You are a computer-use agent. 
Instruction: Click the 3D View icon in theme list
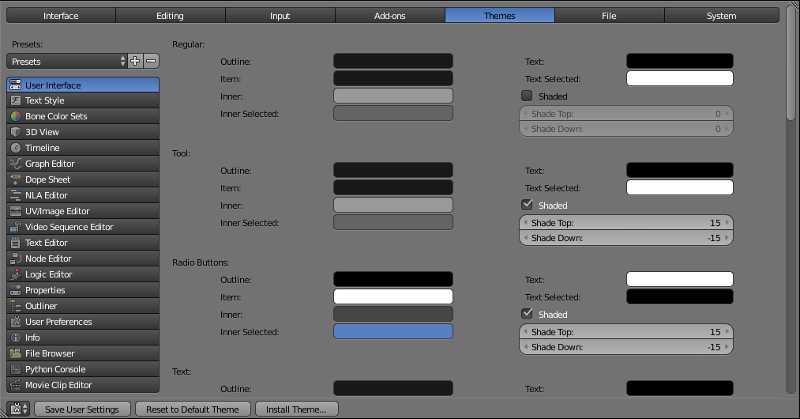pos(16,132)
